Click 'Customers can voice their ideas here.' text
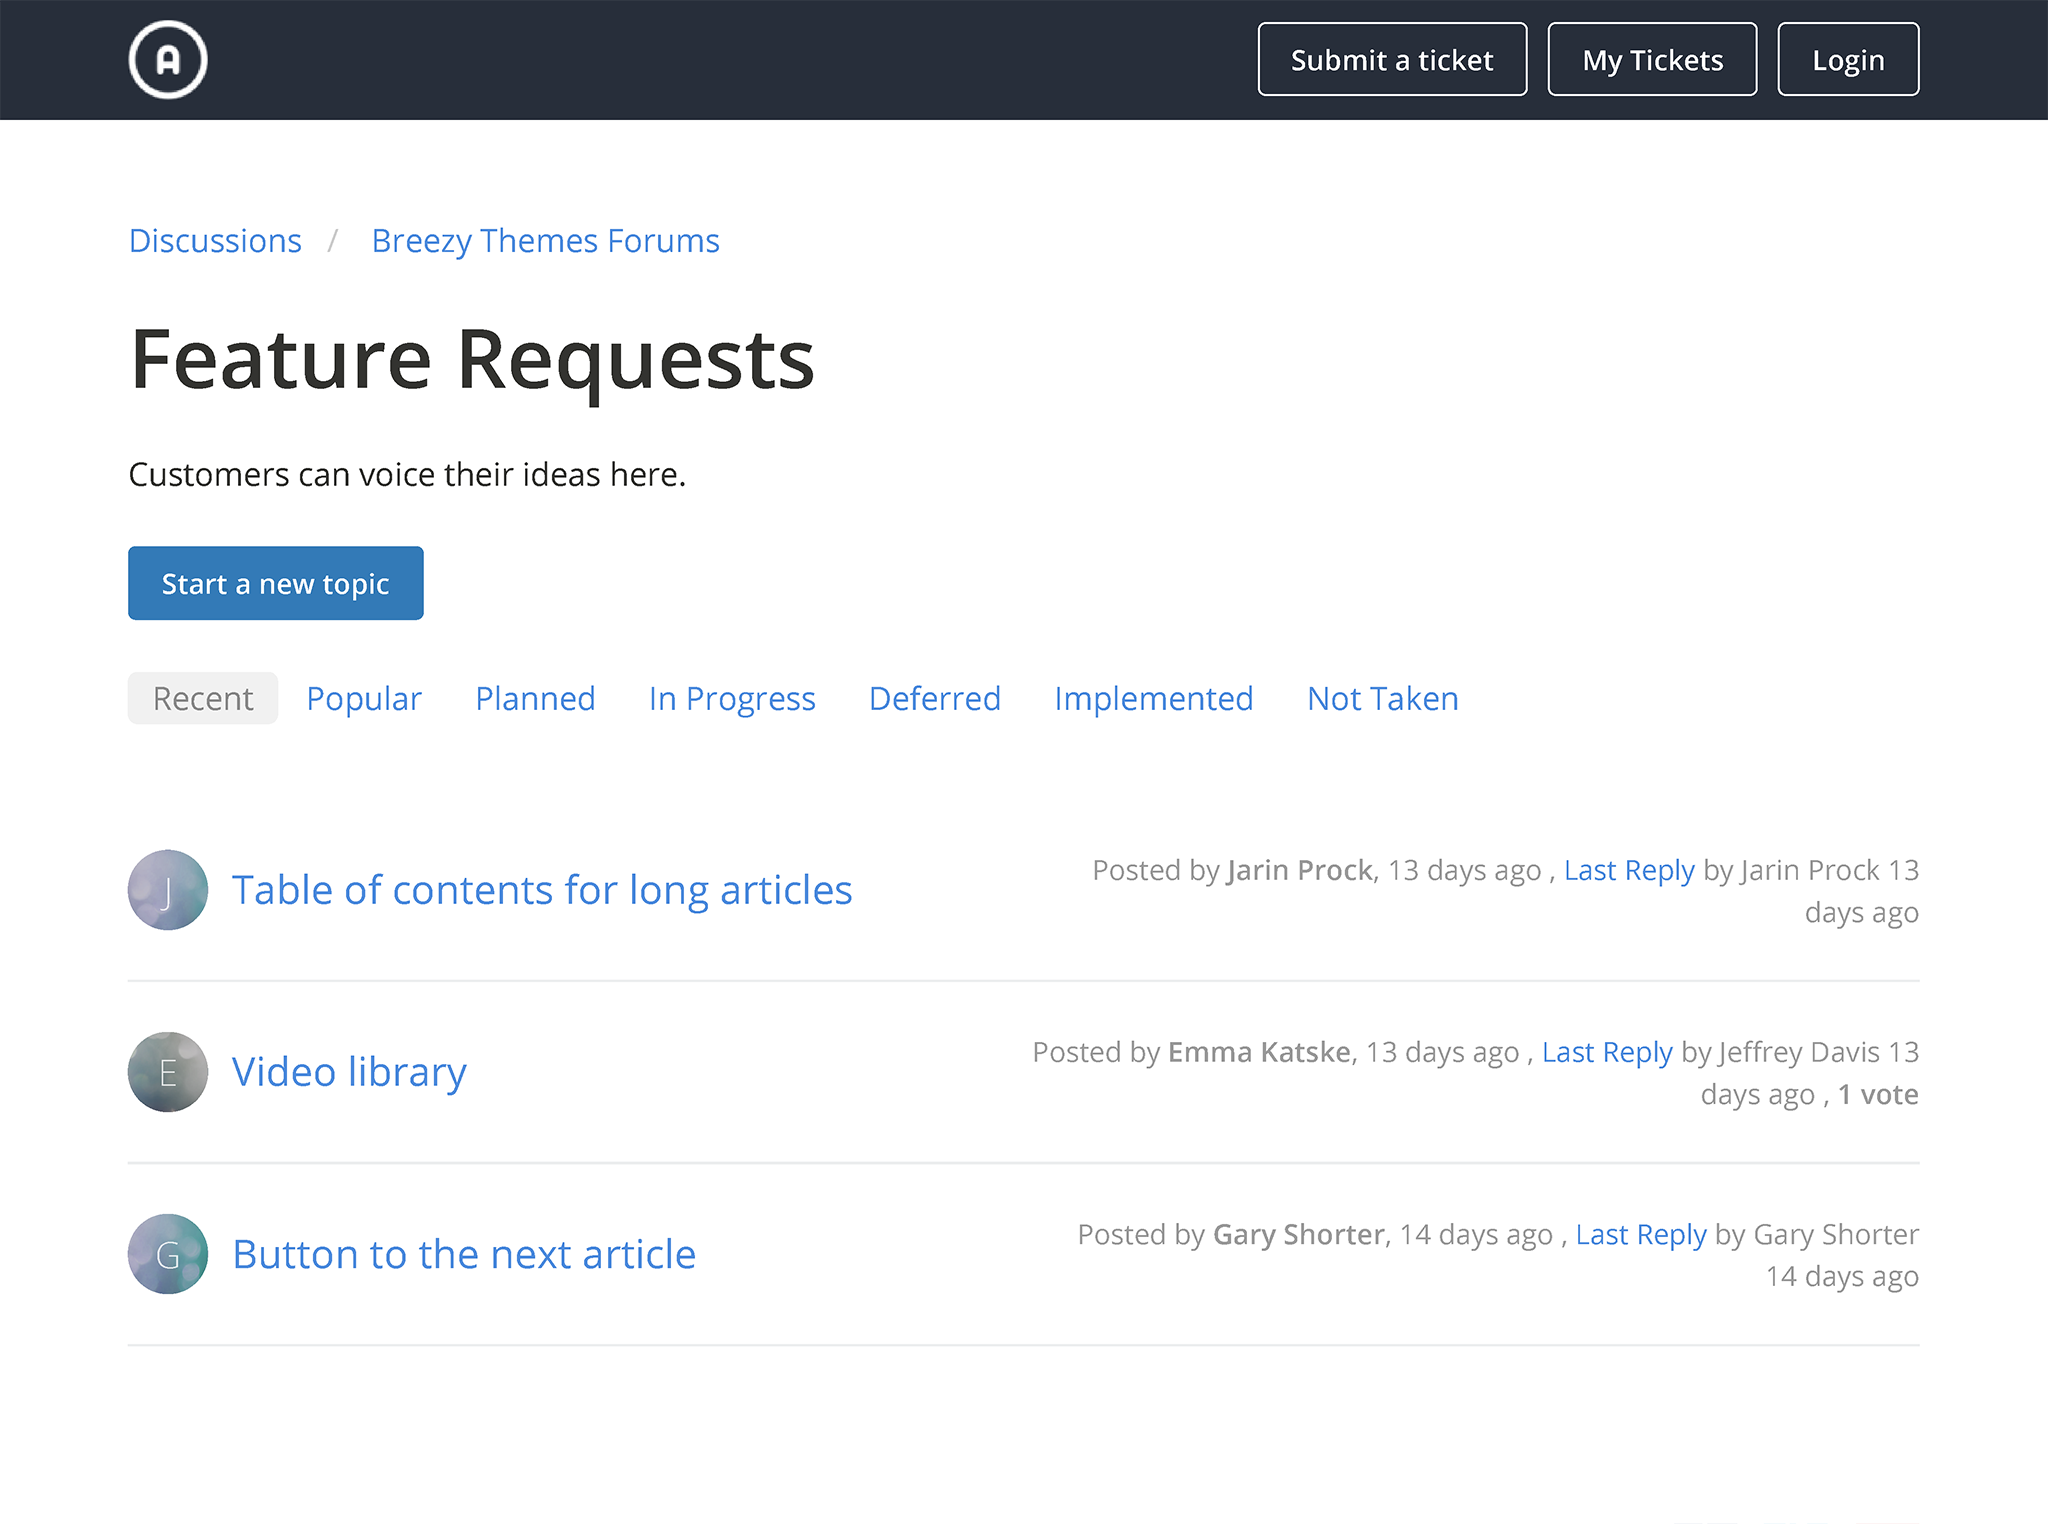The width and height of the screenshot is (2048, 1524). pyautogui.click(x=407, y=474)
